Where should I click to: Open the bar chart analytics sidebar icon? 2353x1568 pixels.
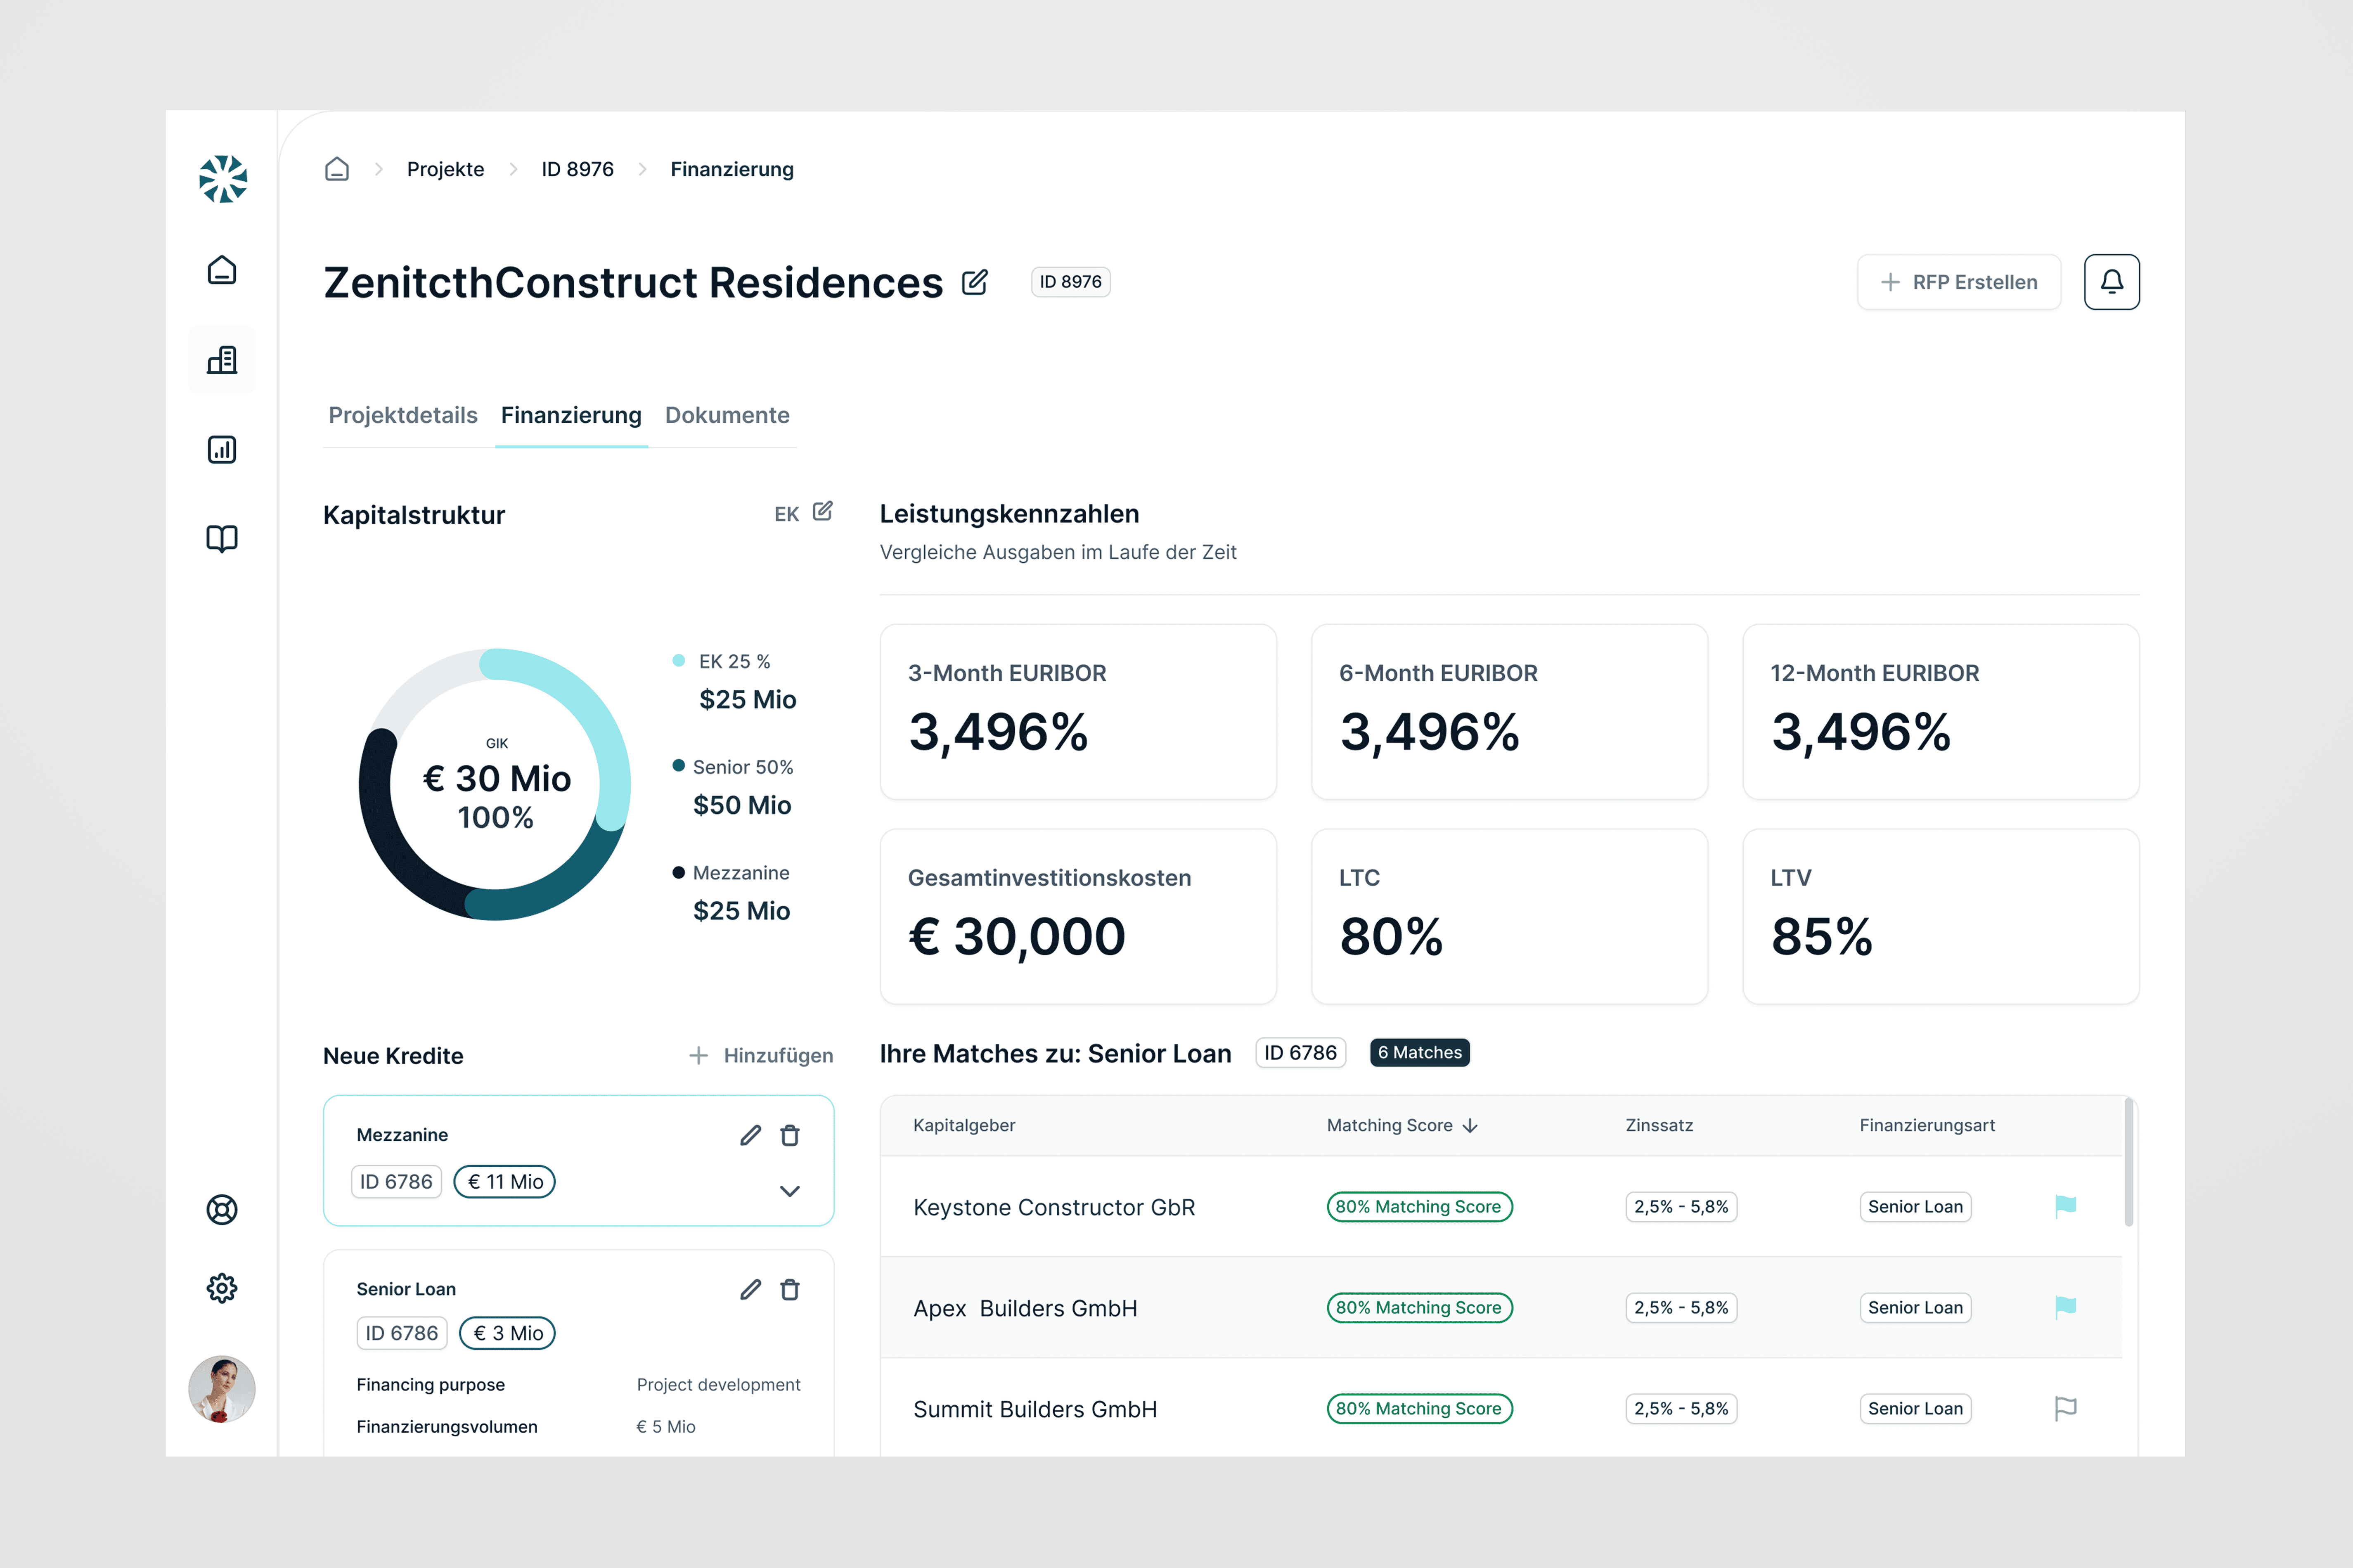point(222,450)
